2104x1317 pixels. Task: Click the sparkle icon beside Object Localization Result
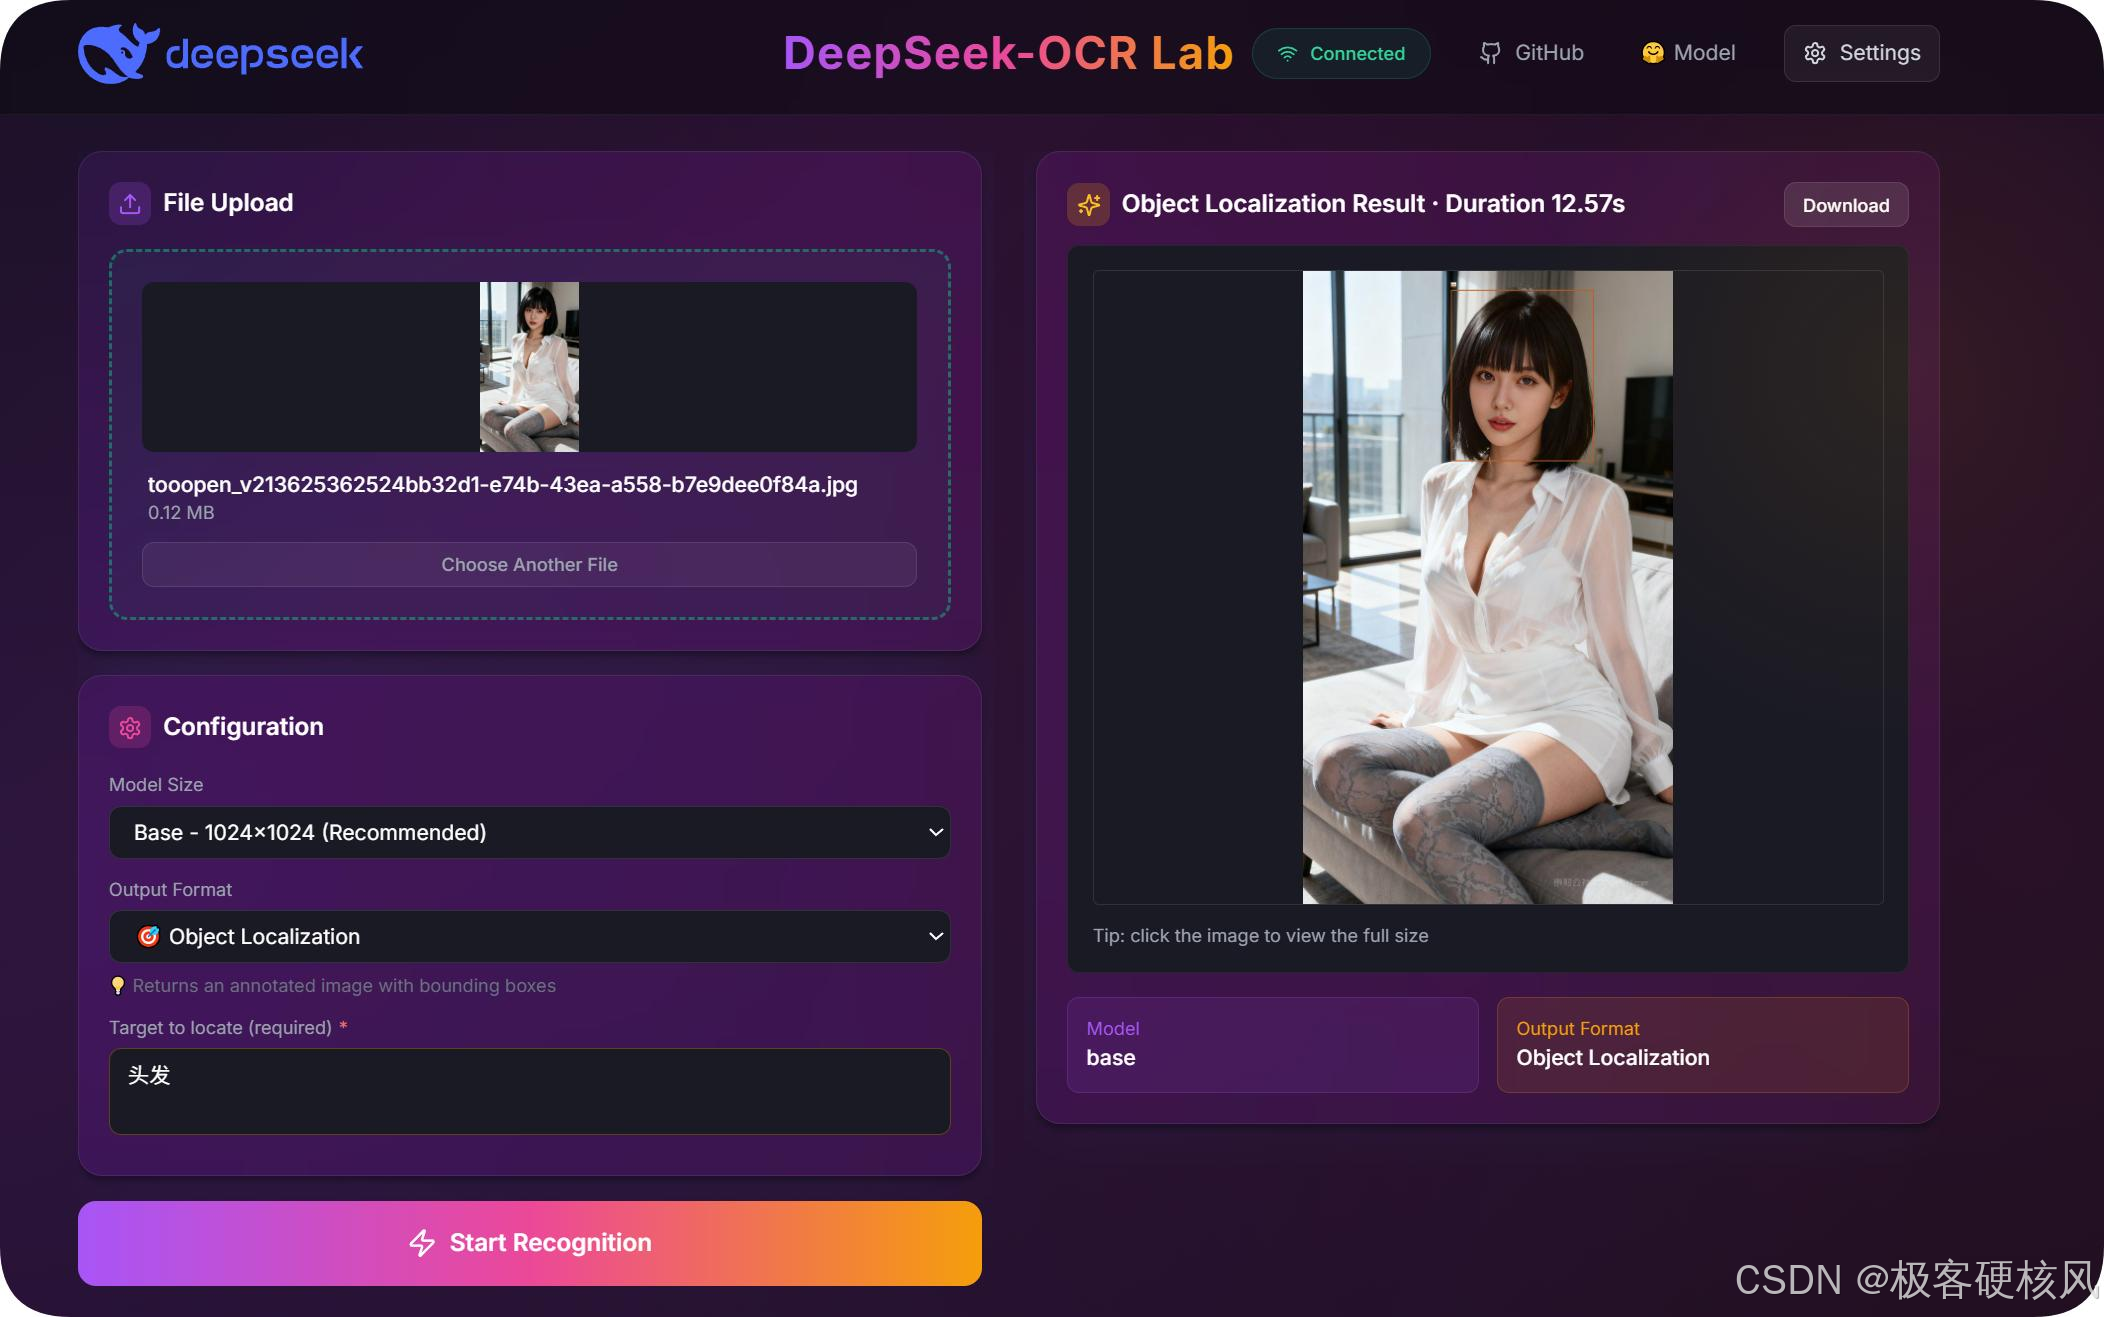pos(1089,205)
